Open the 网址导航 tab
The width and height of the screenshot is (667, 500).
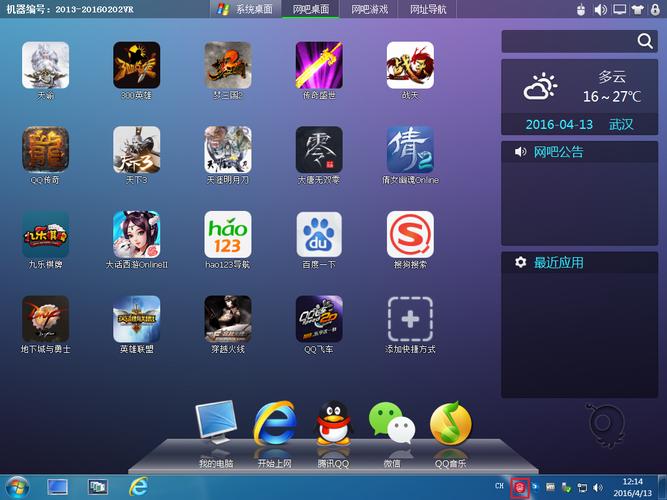pyautogui.click(x=428, y=9)
